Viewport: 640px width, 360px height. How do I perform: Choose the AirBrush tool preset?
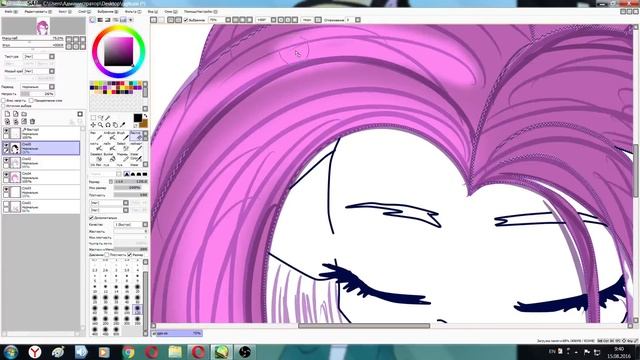109,136
